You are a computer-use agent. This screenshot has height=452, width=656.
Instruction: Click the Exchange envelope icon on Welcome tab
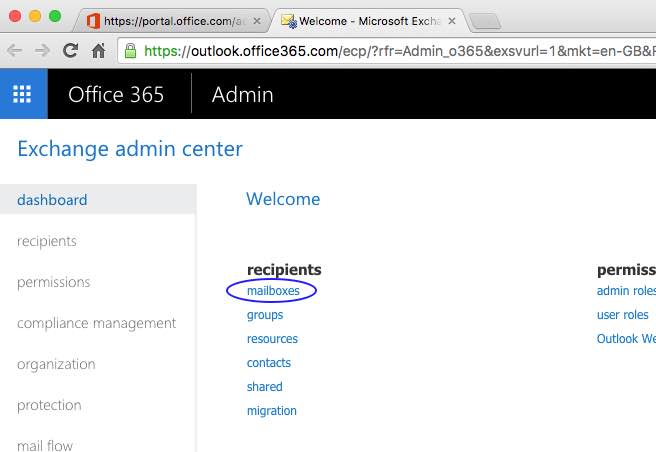pyautogui.click(x=289, y=21)
